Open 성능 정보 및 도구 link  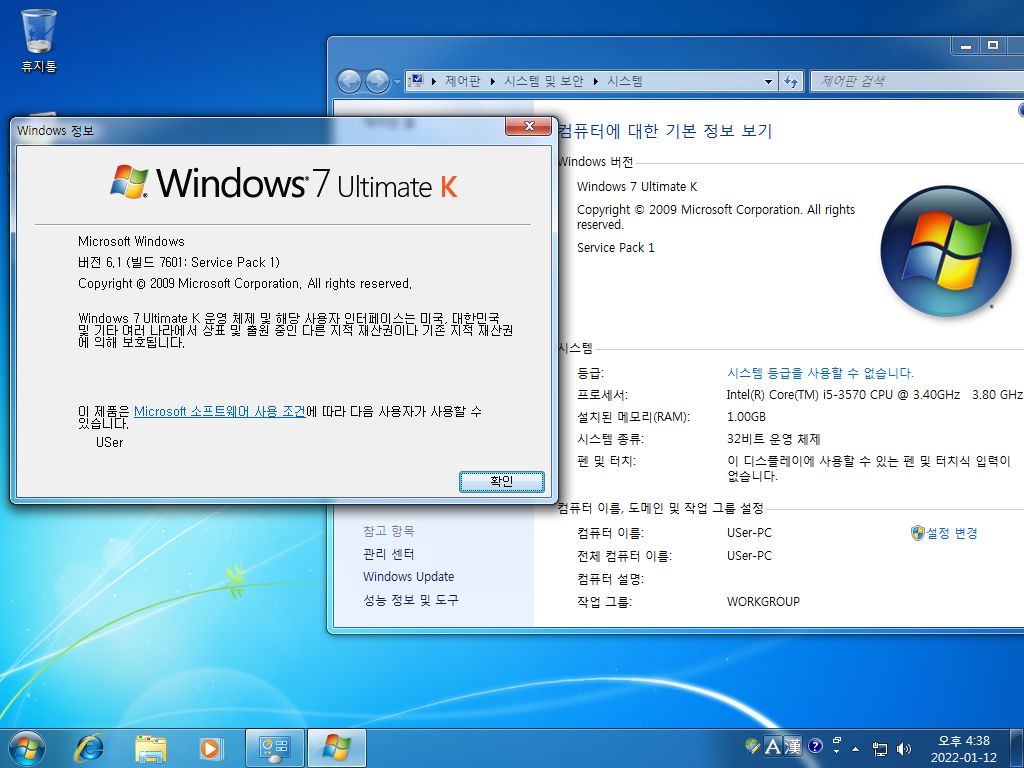(x=411, y=600)
